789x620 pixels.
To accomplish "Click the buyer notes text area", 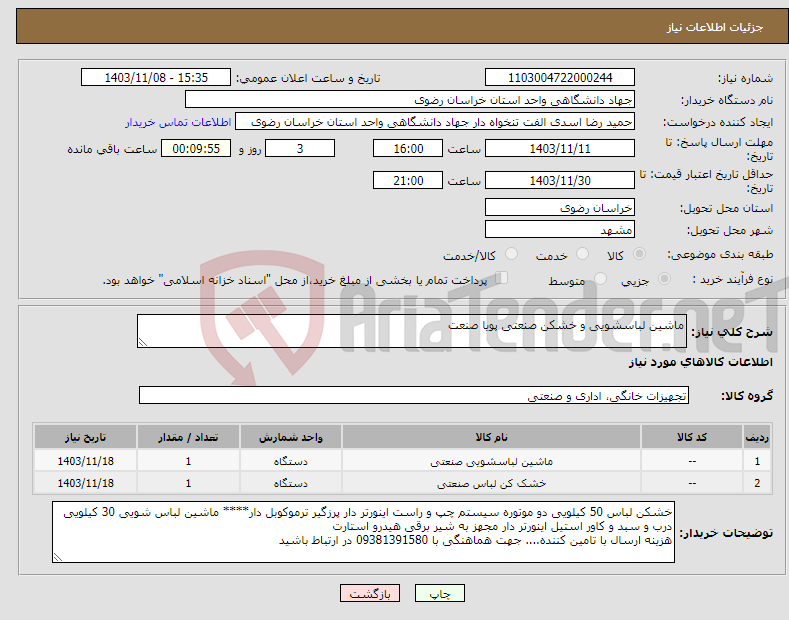I will (363, 532).
